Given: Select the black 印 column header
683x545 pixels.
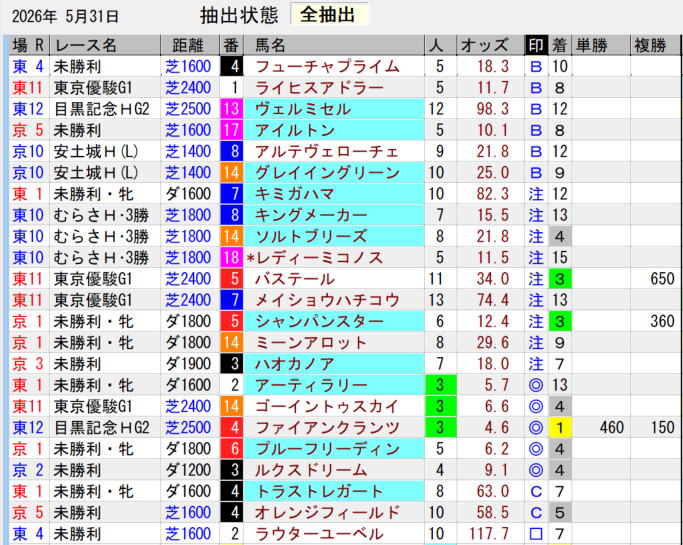Looking at the screenshot, I should (x=536, y=45).
